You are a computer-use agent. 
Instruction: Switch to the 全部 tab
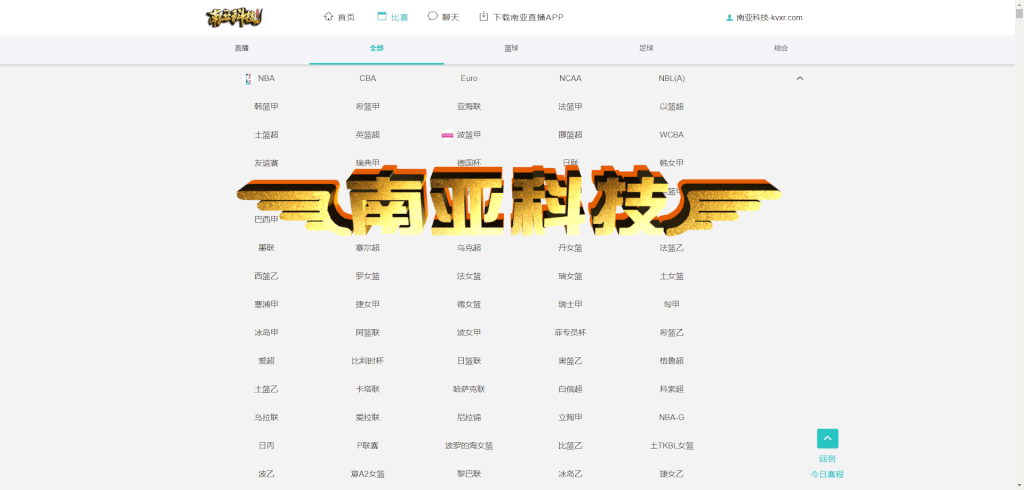point(376,48)
